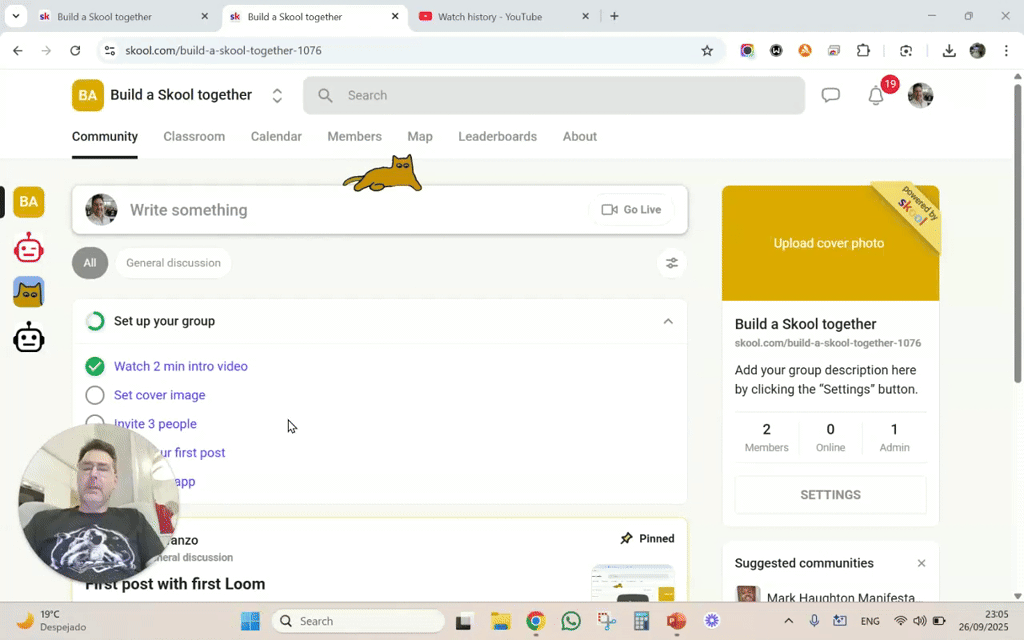Viewport: 1024px width, 640px height.
Task: View site information icon in address bar
Action: [110, 50]
